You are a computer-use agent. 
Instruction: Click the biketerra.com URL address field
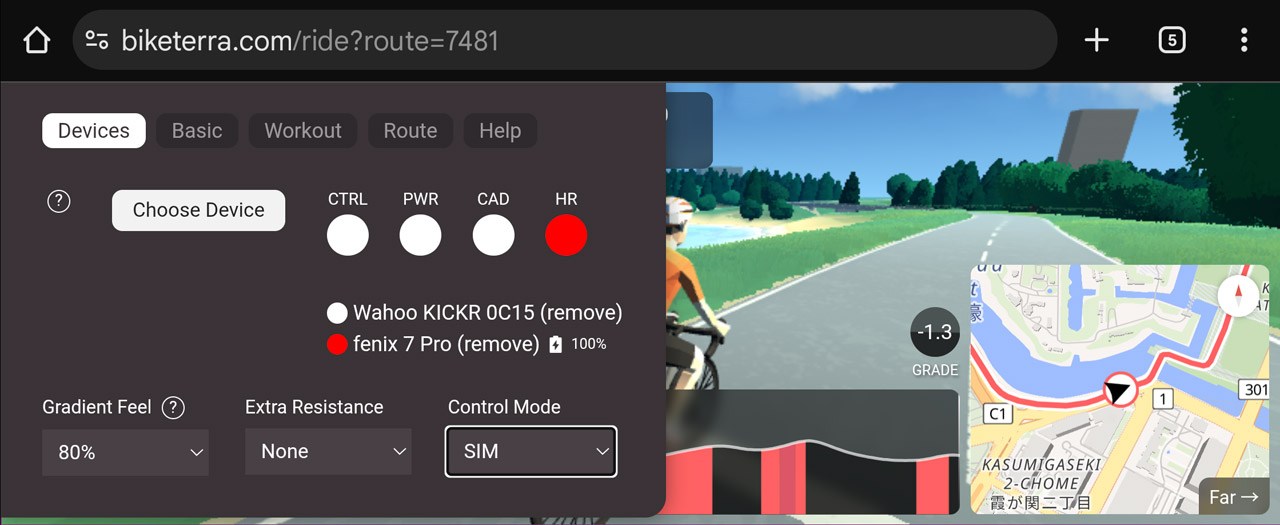point(565,40)
